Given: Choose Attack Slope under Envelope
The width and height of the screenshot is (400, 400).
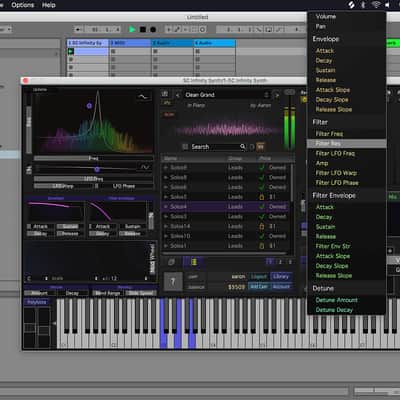Looking at the screenshot, I should click(333, 90).
